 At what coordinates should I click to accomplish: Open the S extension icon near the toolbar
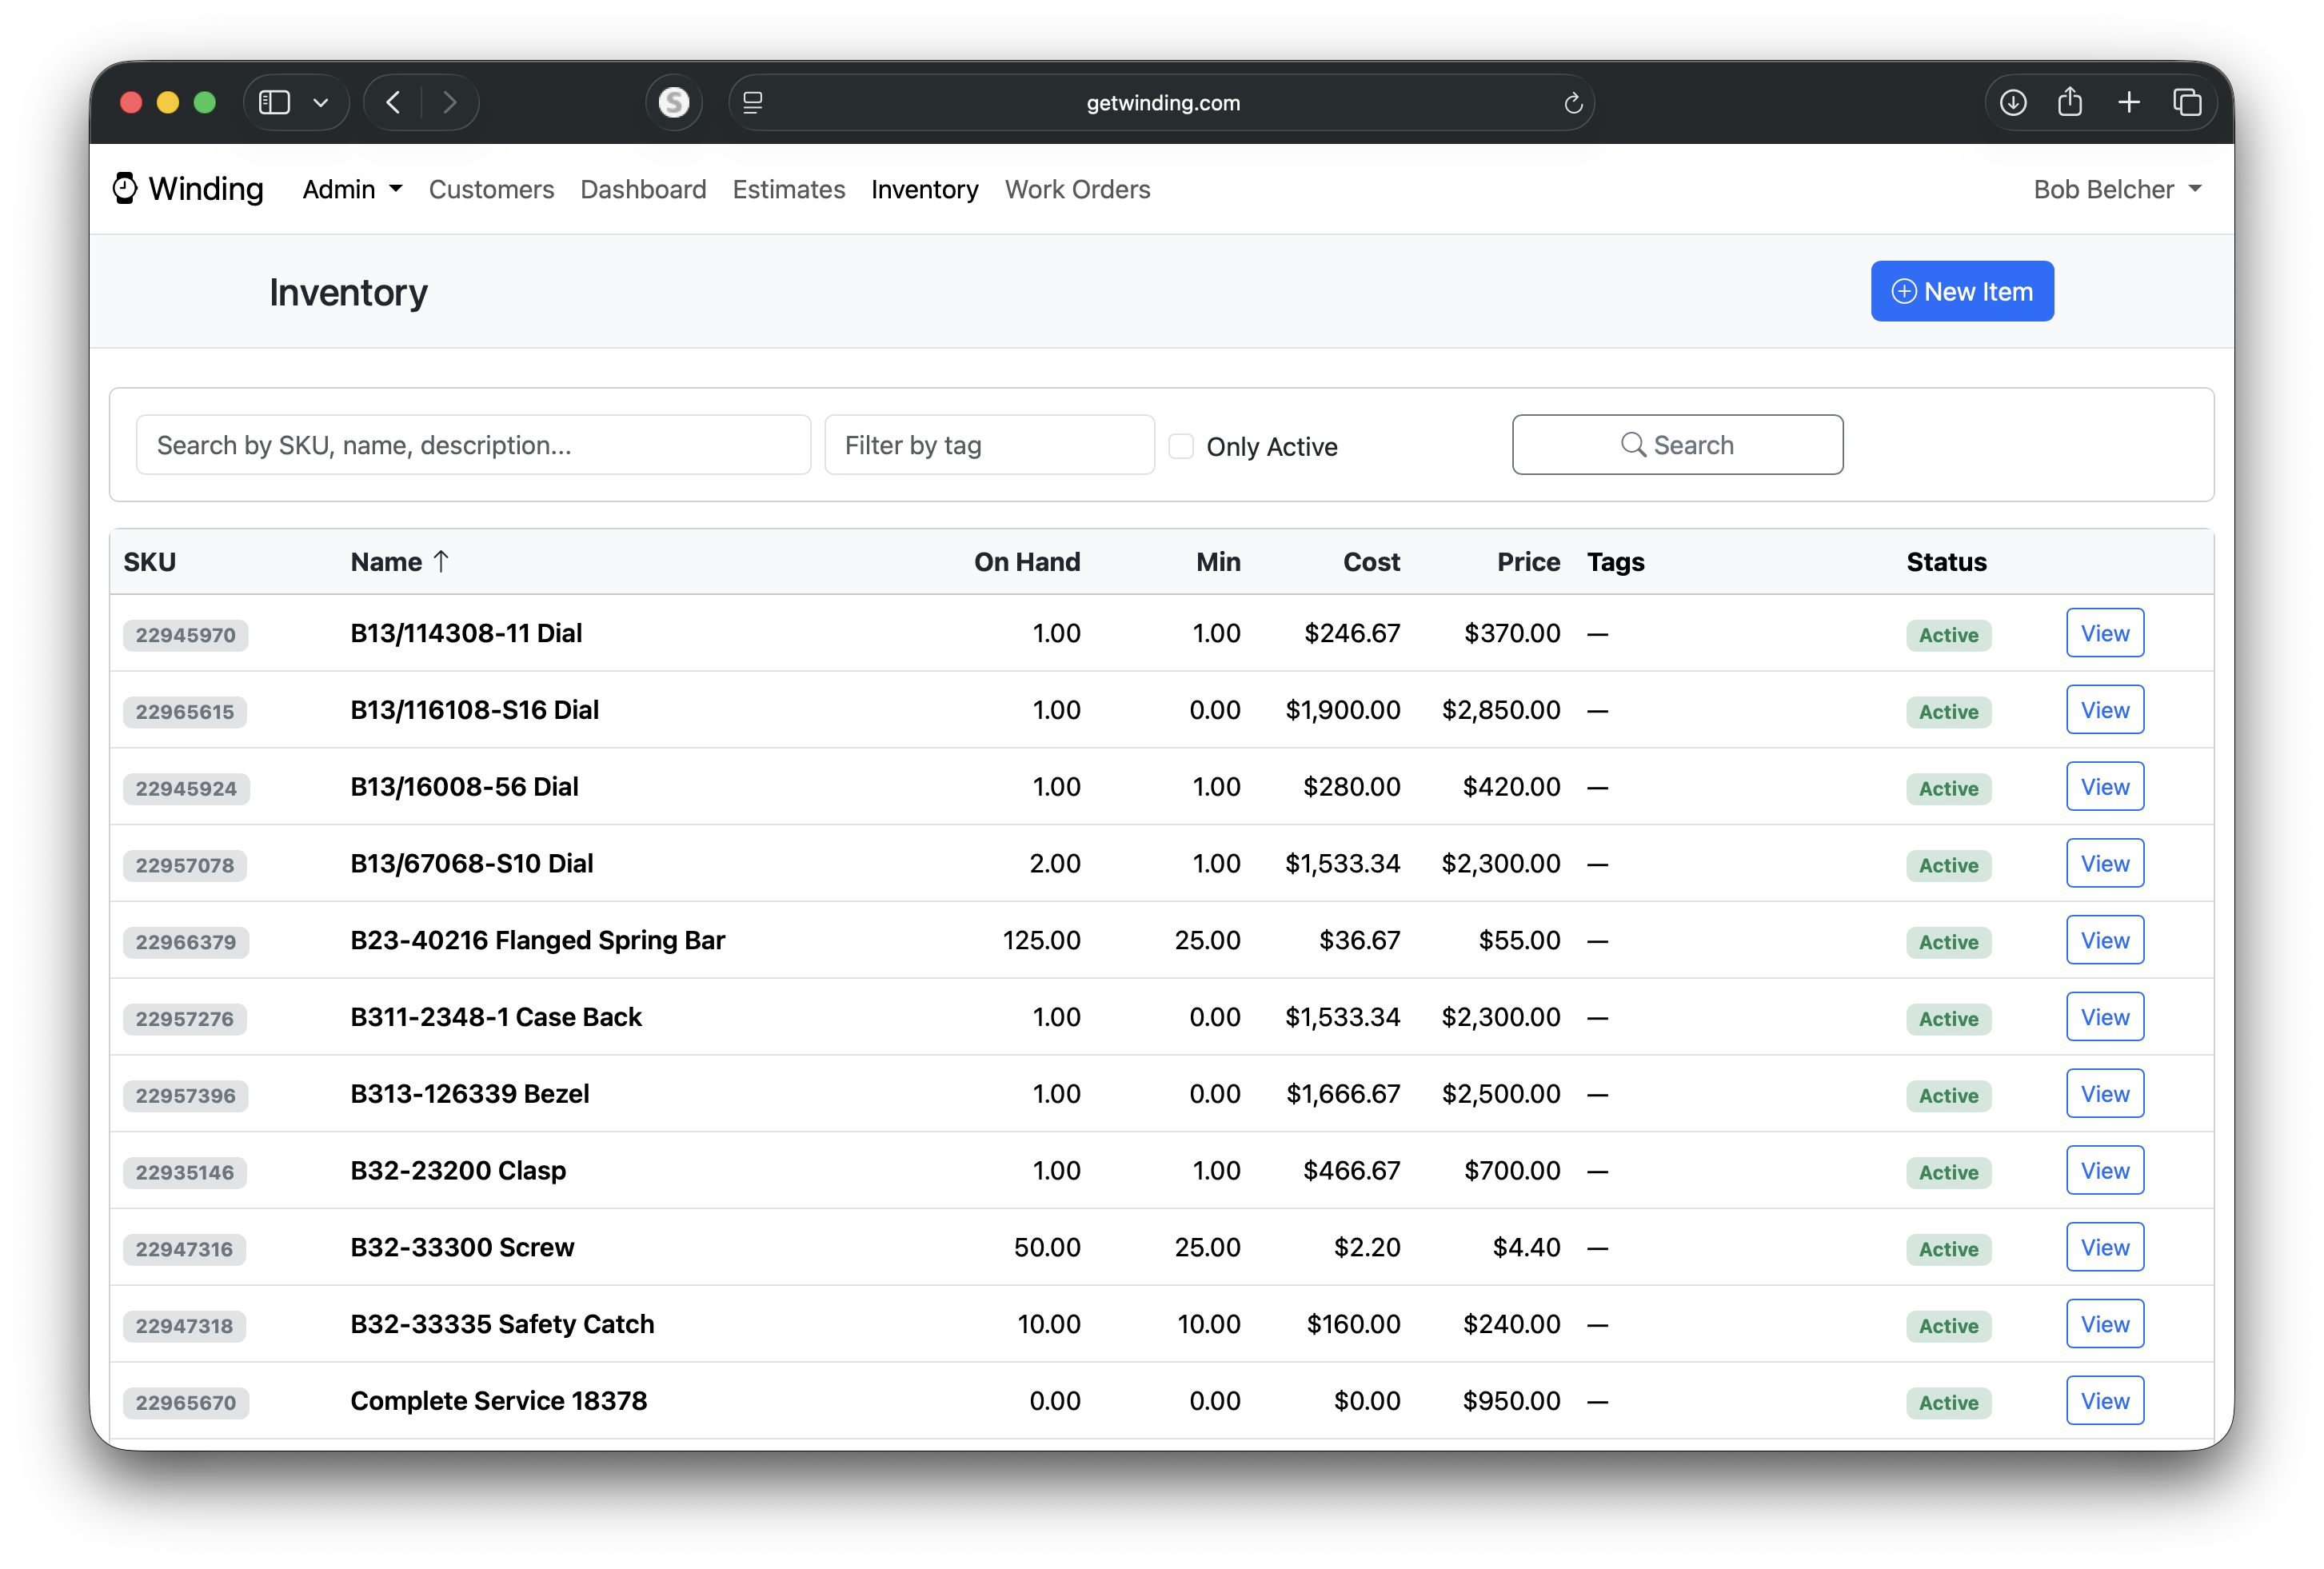(674, 102)
